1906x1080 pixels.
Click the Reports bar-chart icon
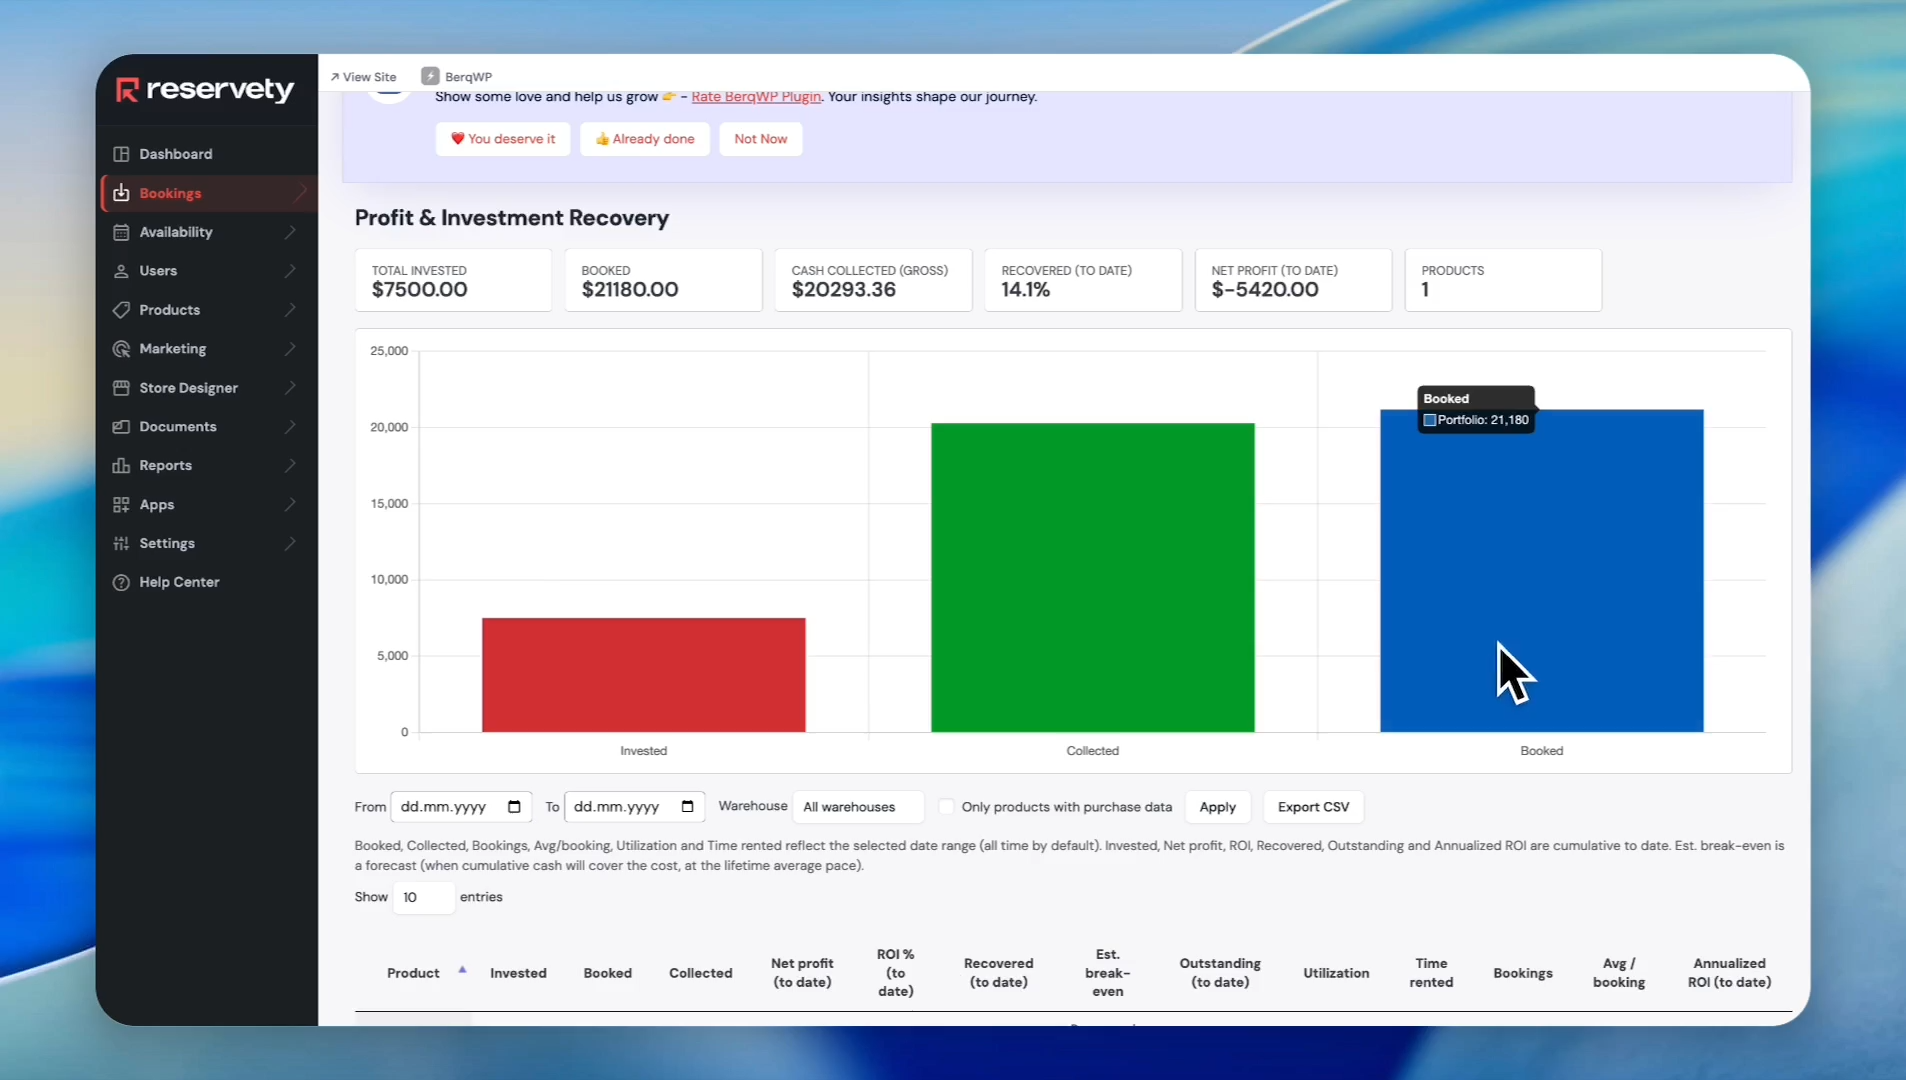tap(121, 466)
